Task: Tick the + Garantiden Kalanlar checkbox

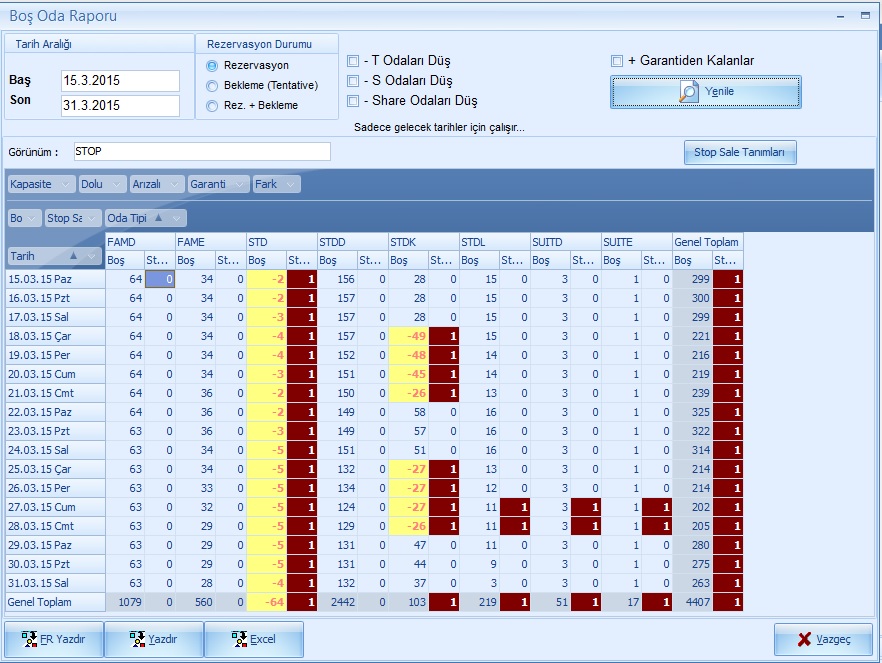Action: [617, 60]
